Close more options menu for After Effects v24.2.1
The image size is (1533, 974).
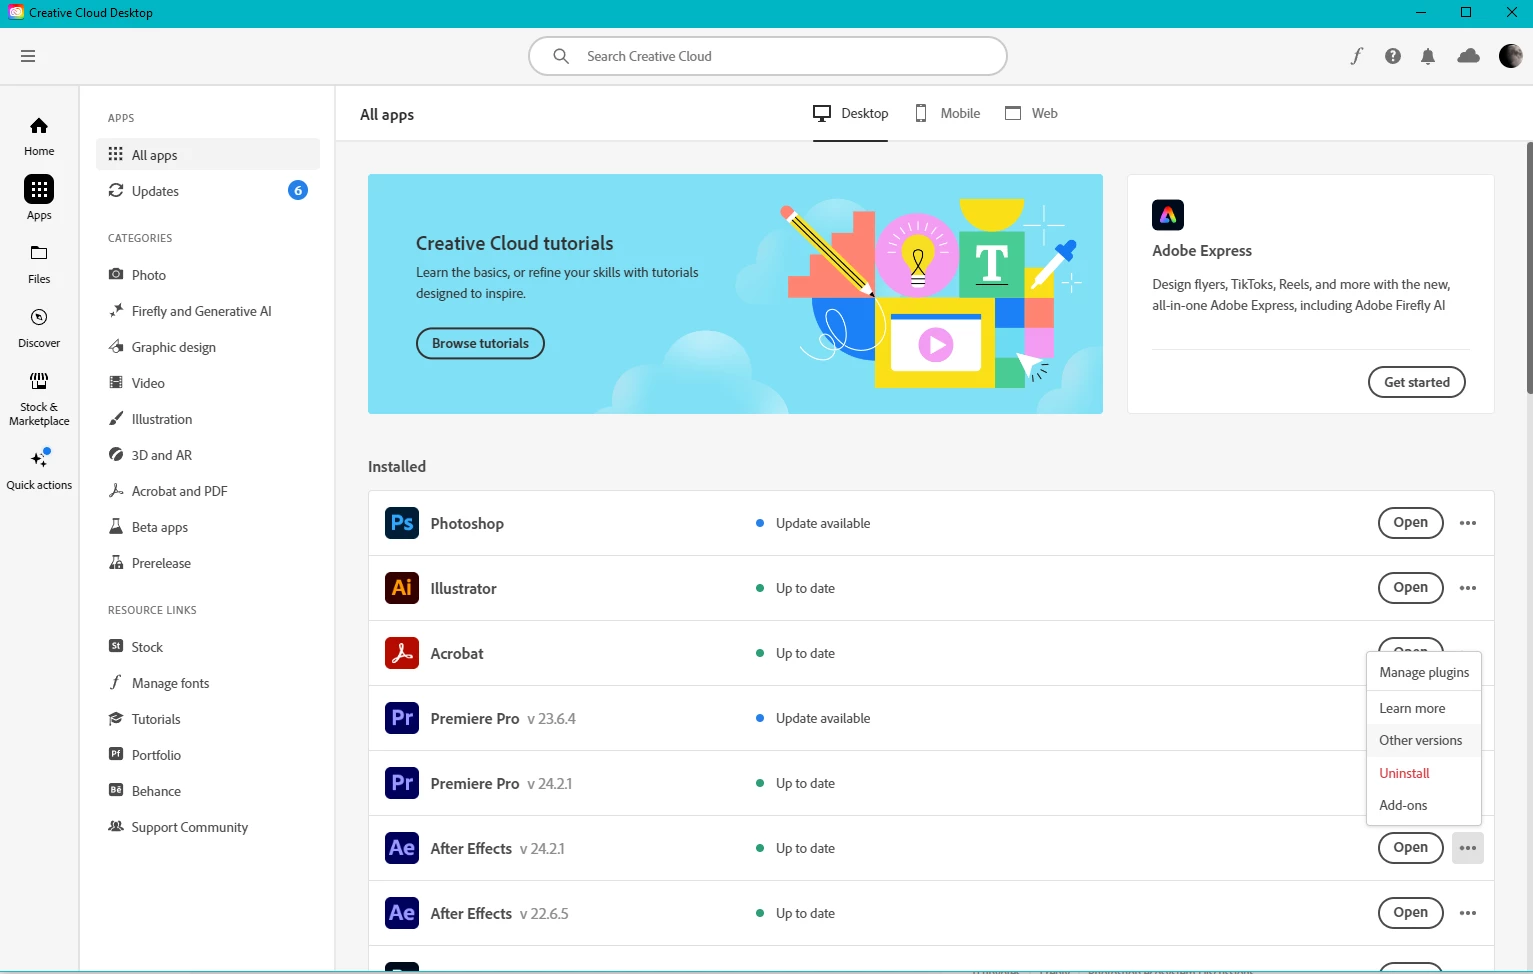click(x=1468, y=848)
